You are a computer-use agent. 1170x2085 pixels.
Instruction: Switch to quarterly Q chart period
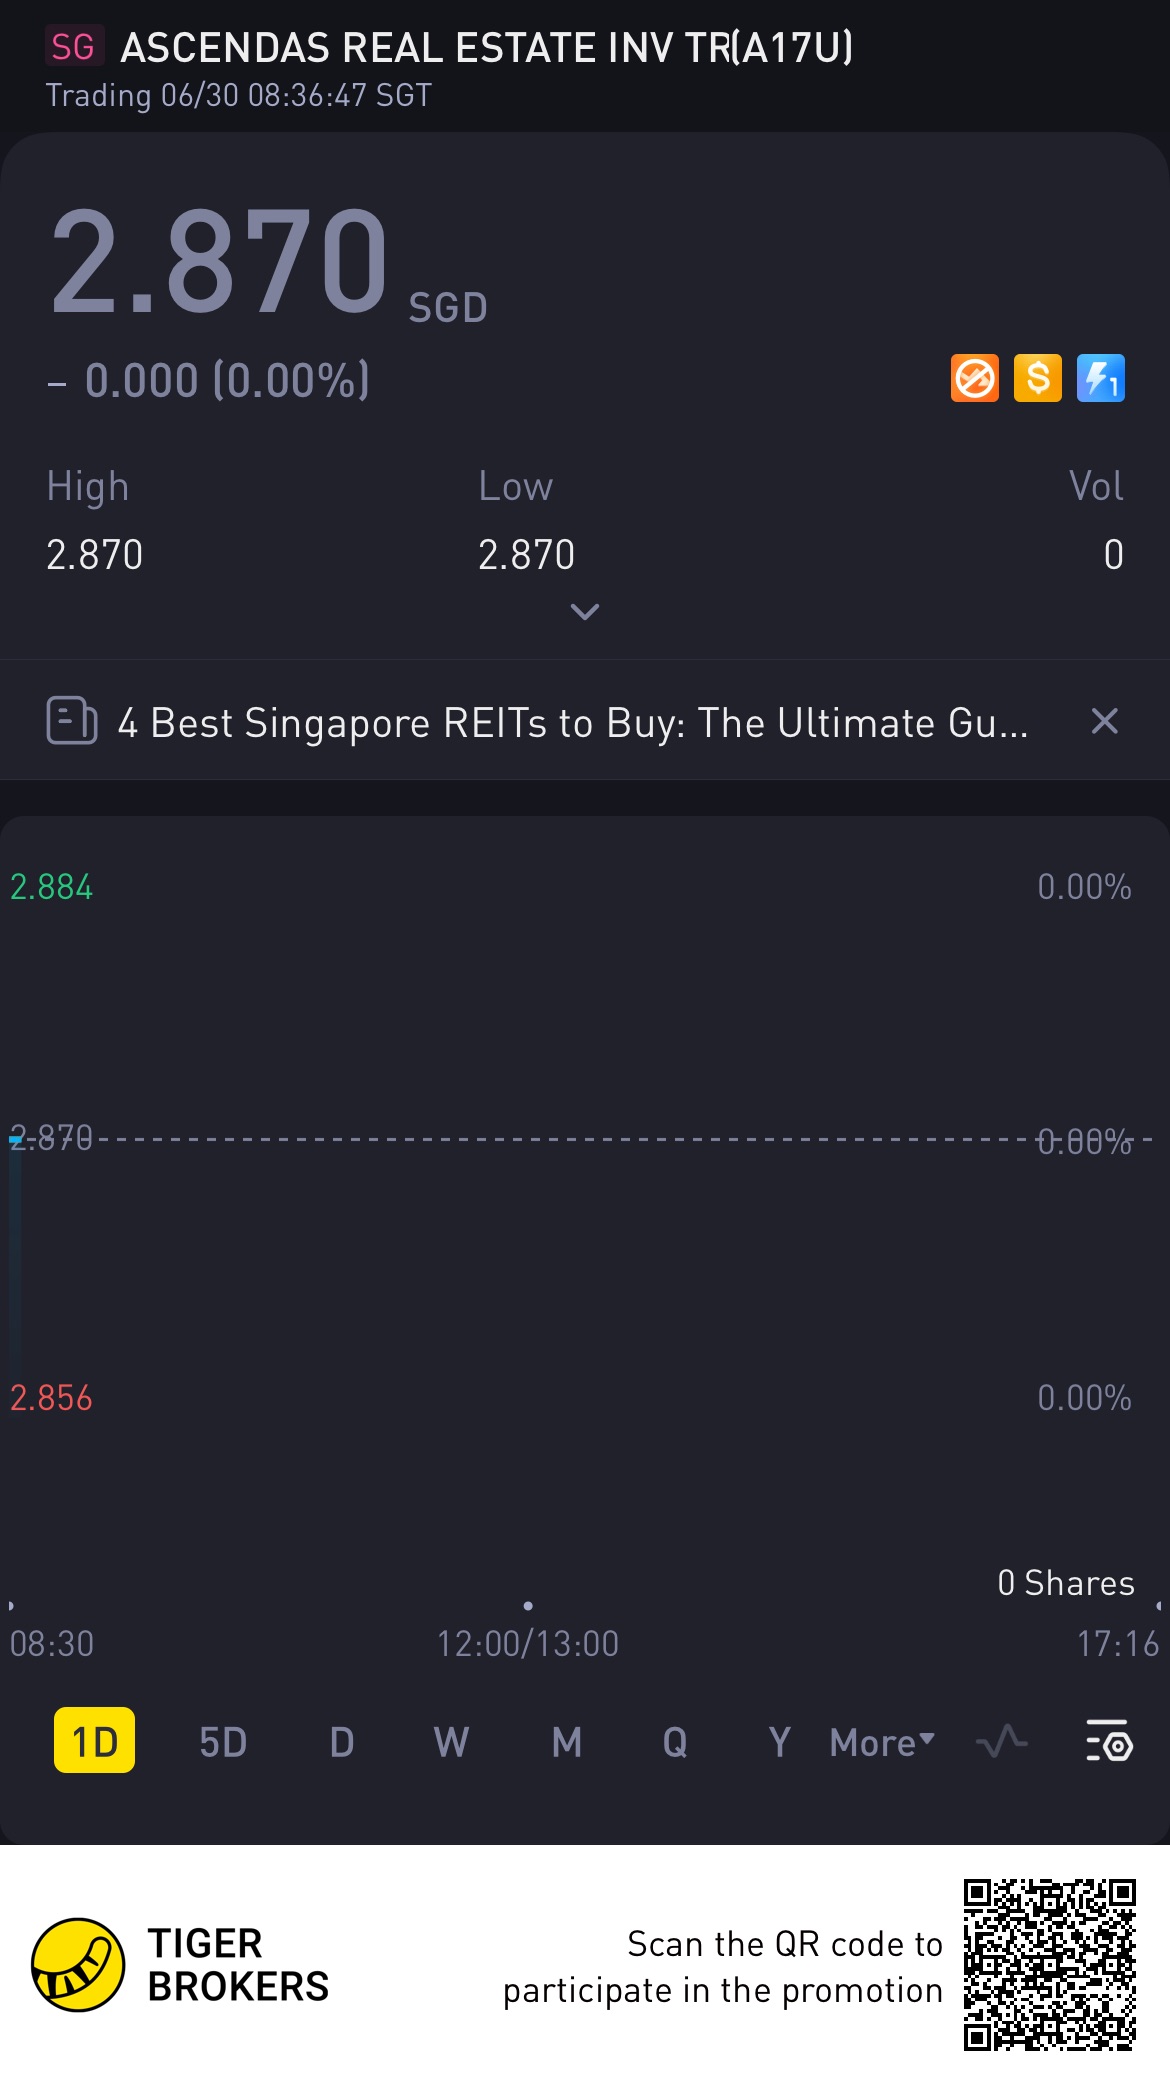[x=675, y=1742]
